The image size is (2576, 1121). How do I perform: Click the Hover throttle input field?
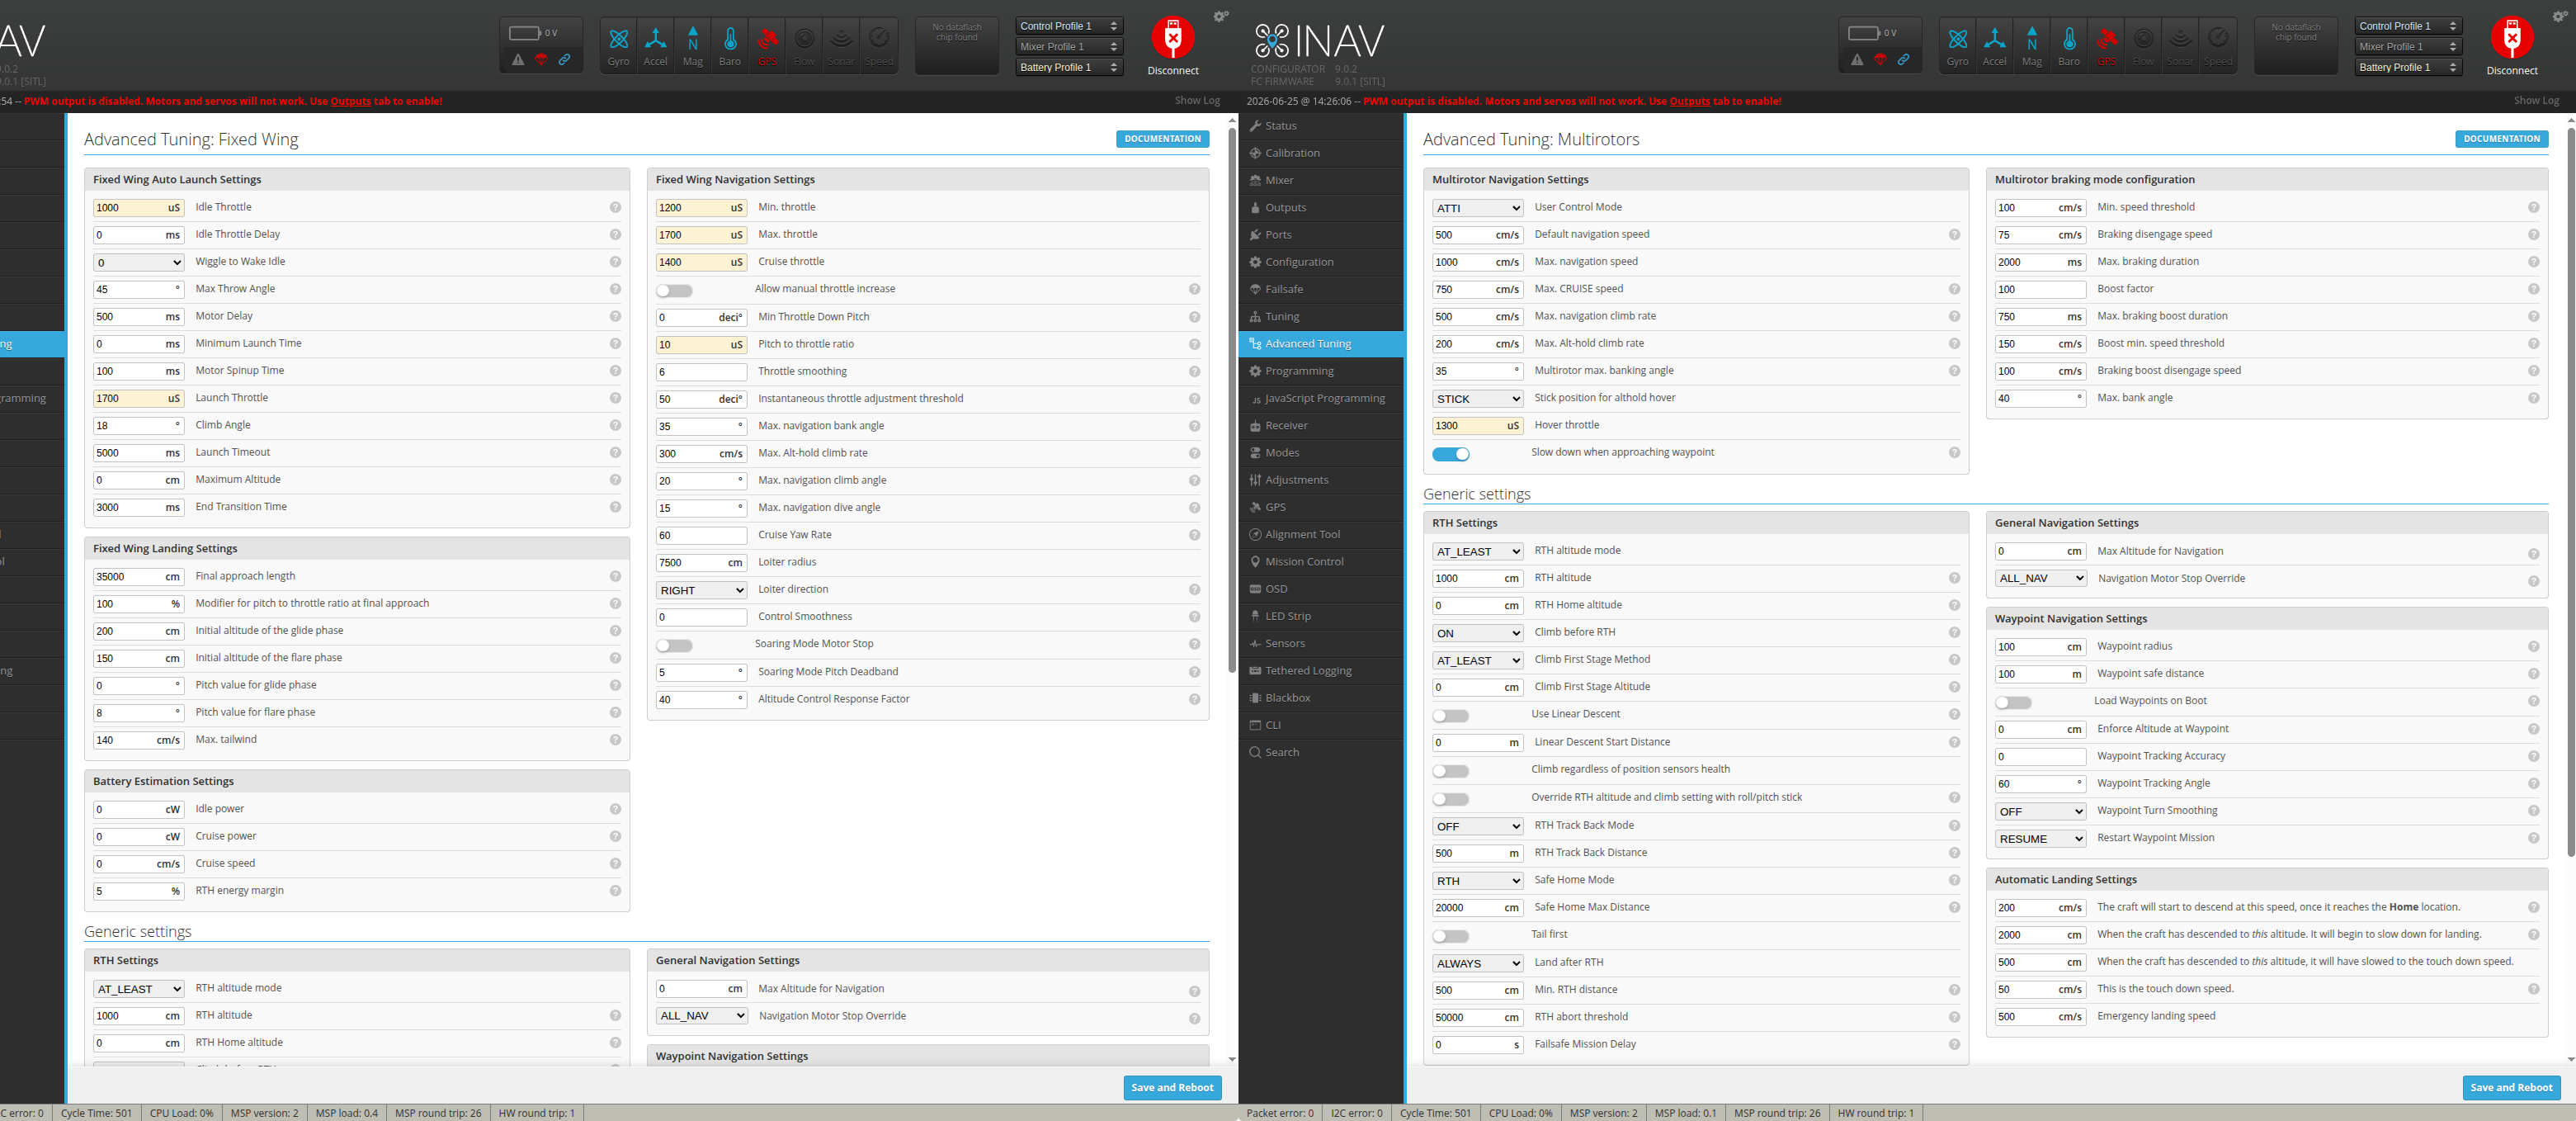click(1477, 426)
